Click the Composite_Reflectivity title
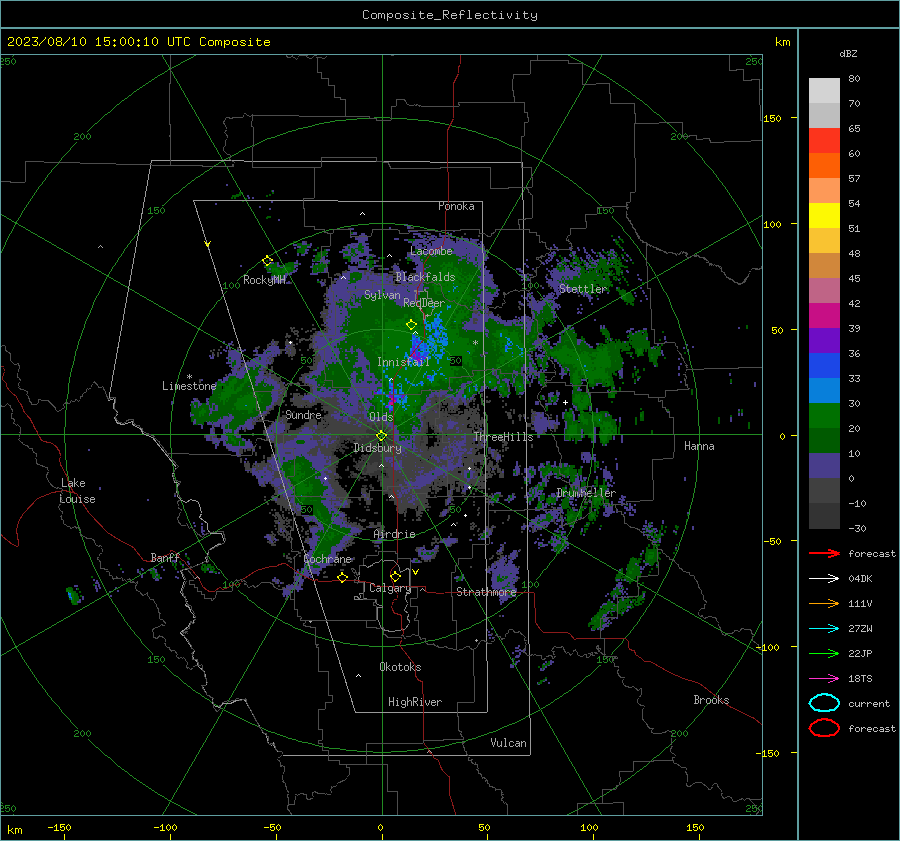The height and width of the screenshot is (841, 900). tap(450, 15)
